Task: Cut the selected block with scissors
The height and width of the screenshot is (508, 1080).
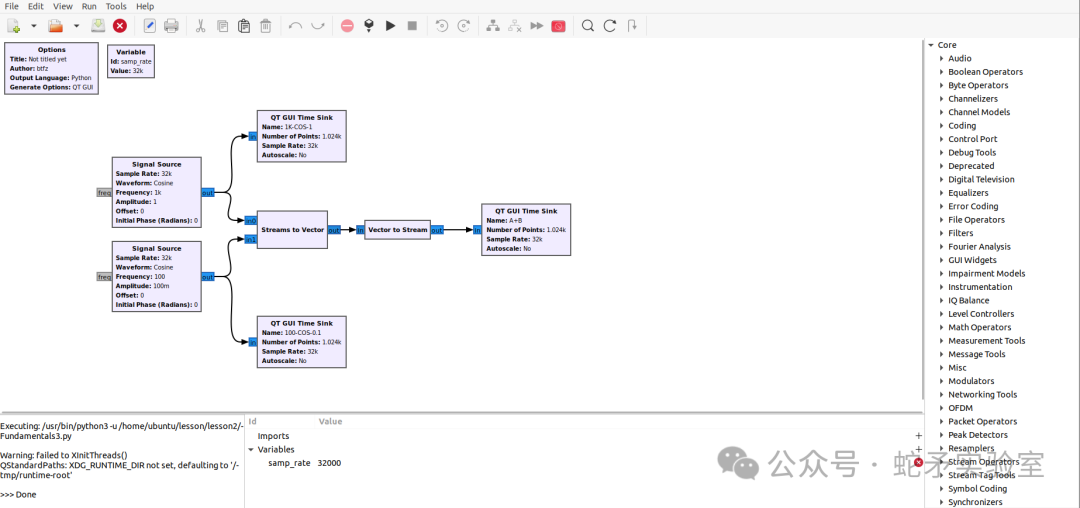Action: point(200,26)
